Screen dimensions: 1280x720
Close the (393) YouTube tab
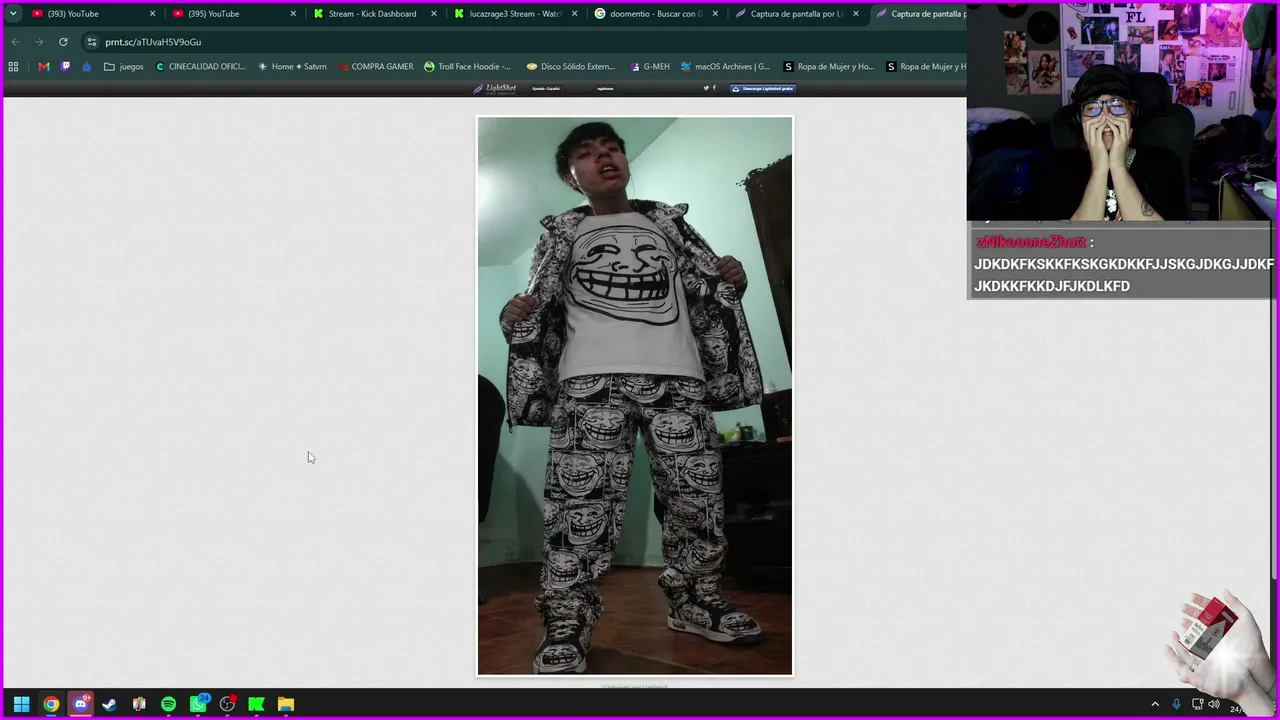(x=152, y=14)
